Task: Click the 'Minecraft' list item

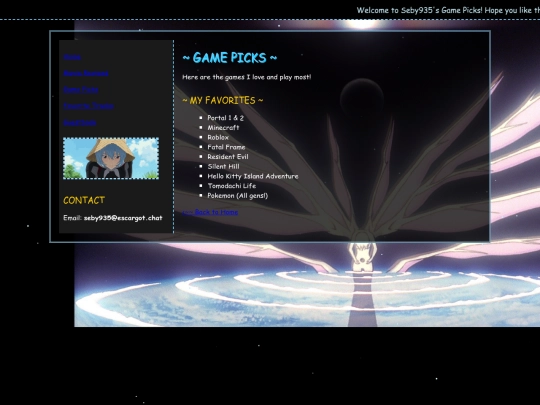Action: [223, 127]
